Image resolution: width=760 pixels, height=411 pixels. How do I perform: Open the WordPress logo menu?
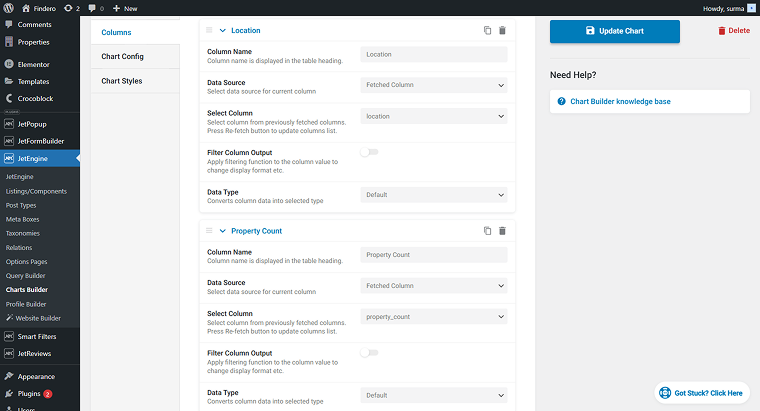(x=8, y=8)
